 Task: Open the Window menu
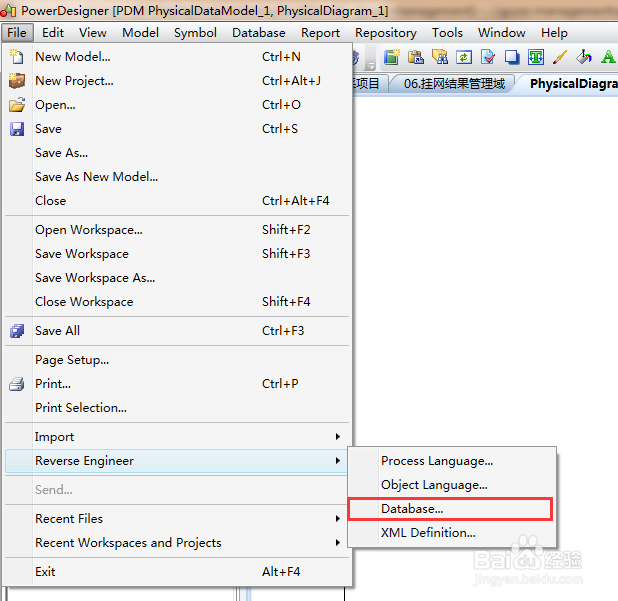(x=501, y=33)
